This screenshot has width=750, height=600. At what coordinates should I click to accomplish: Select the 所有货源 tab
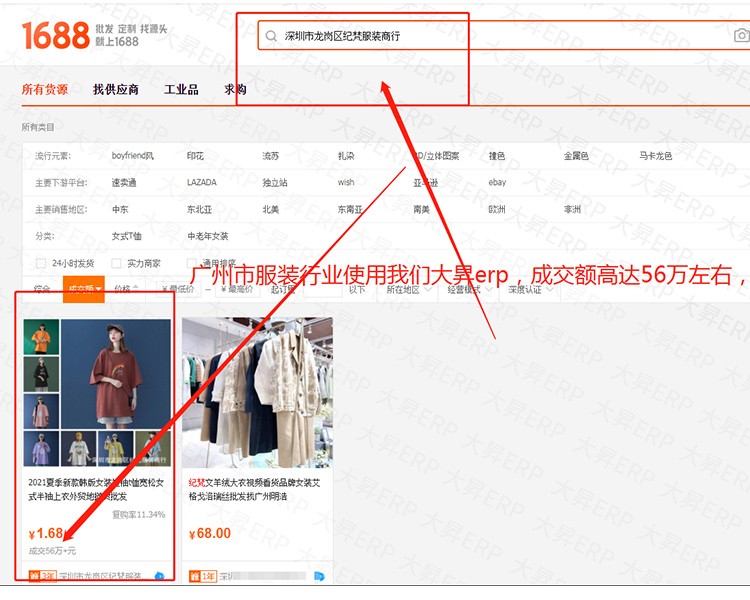click(x=44, y=89)
